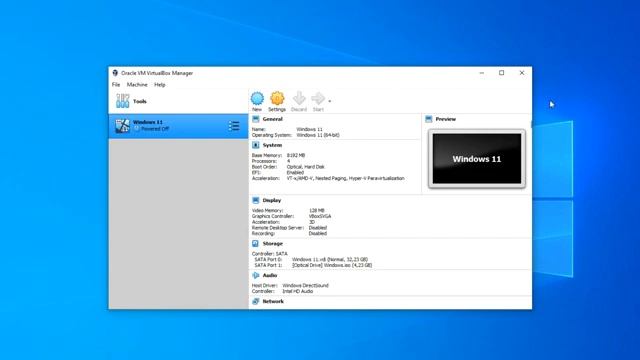Click the Windows 11 VM OS icon

tap(122, 126)
